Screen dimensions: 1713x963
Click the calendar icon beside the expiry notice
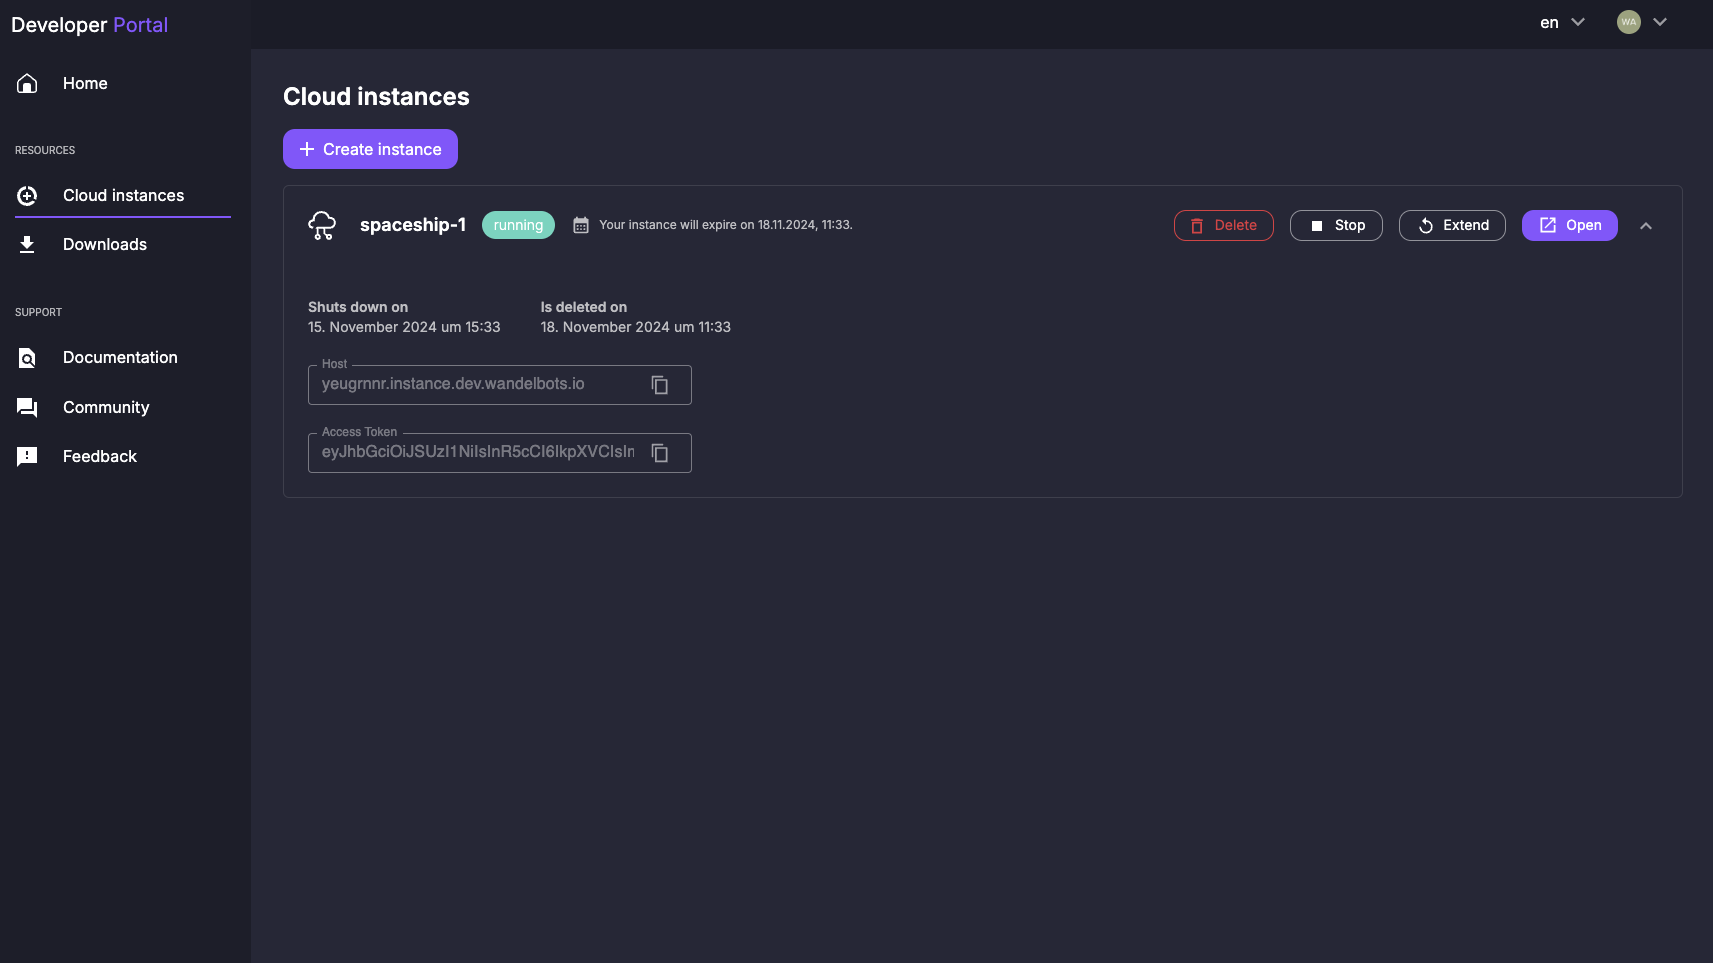tap(580, 225)
